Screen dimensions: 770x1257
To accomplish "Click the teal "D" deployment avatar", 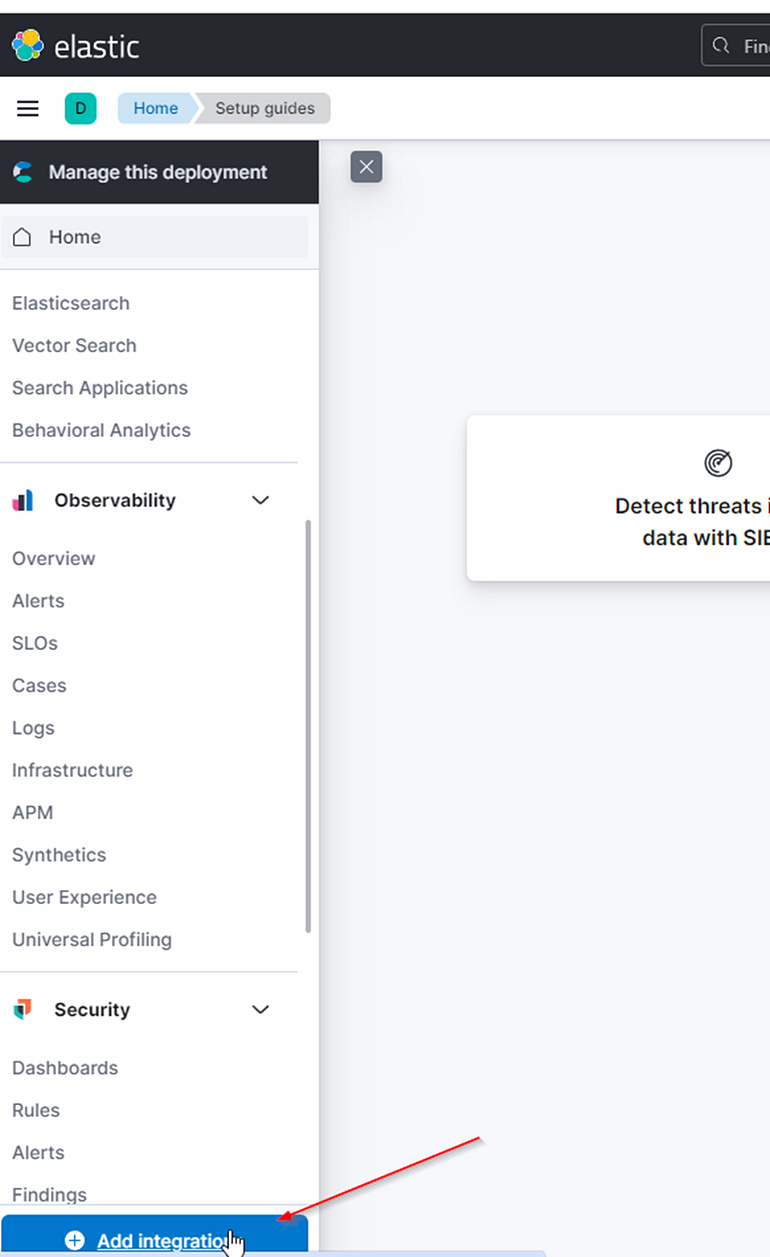I will point(80,108).
